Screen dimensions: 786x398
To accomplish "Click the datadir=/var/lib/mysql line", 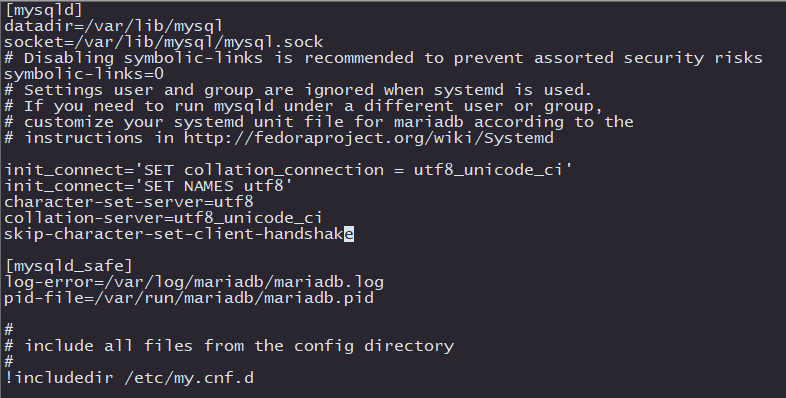I will point(113,26).
